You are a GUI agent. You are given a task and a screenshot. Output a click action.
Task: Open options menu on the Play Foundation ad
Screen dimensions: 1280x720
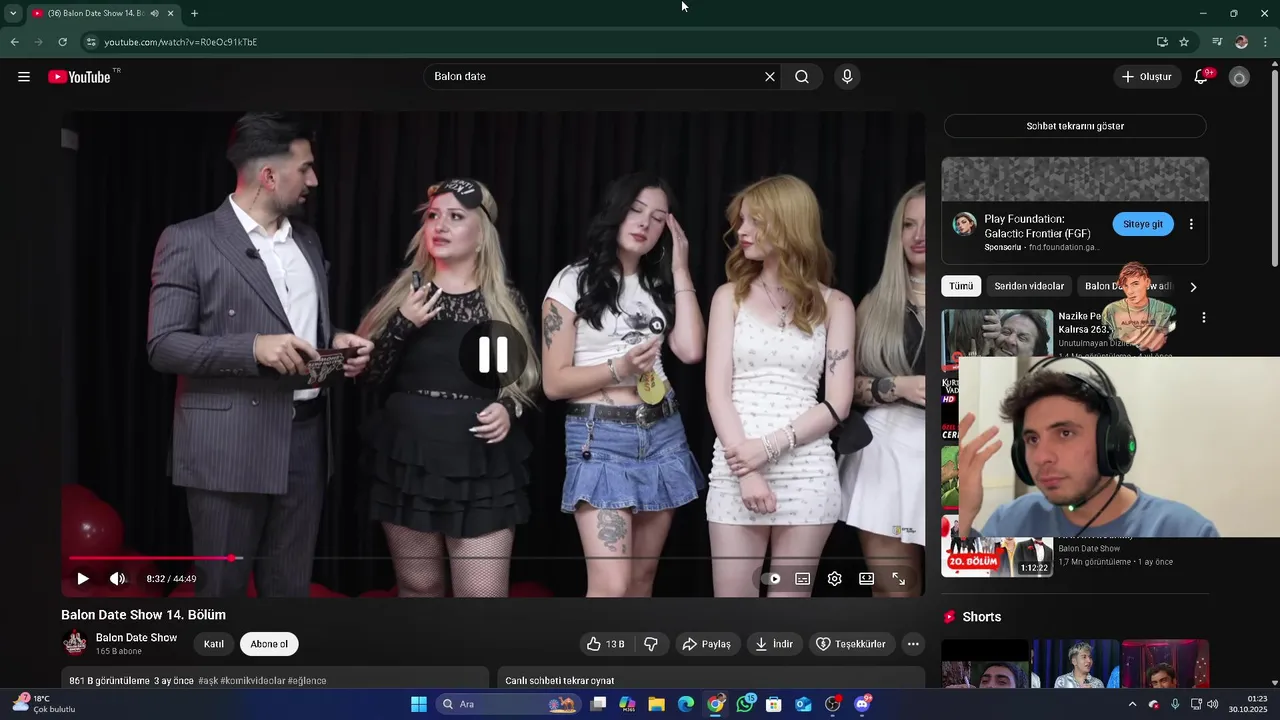(1191, 224)
